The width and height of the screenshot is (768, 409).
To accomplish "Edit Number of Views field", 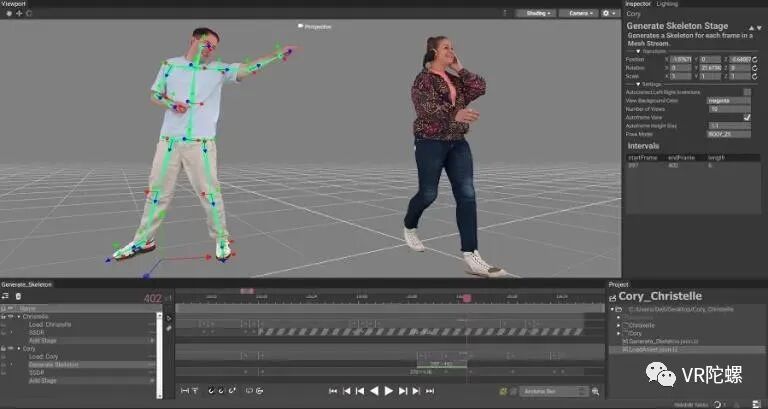I will [x=729, y=109].
